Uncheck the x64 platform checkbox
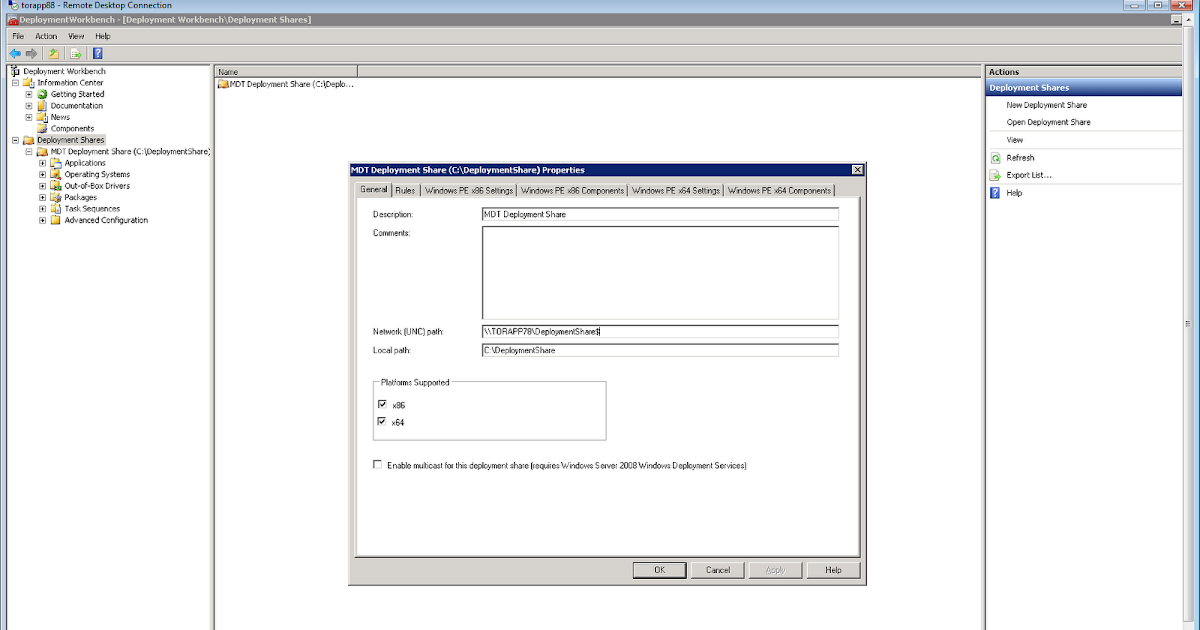 (381, 421)
